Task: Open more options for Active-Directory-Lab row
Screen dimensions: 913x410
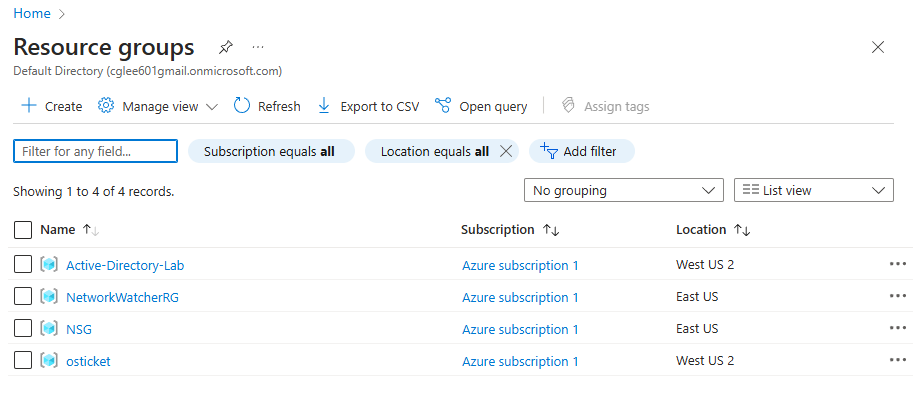Action: (x=897, y=265)
